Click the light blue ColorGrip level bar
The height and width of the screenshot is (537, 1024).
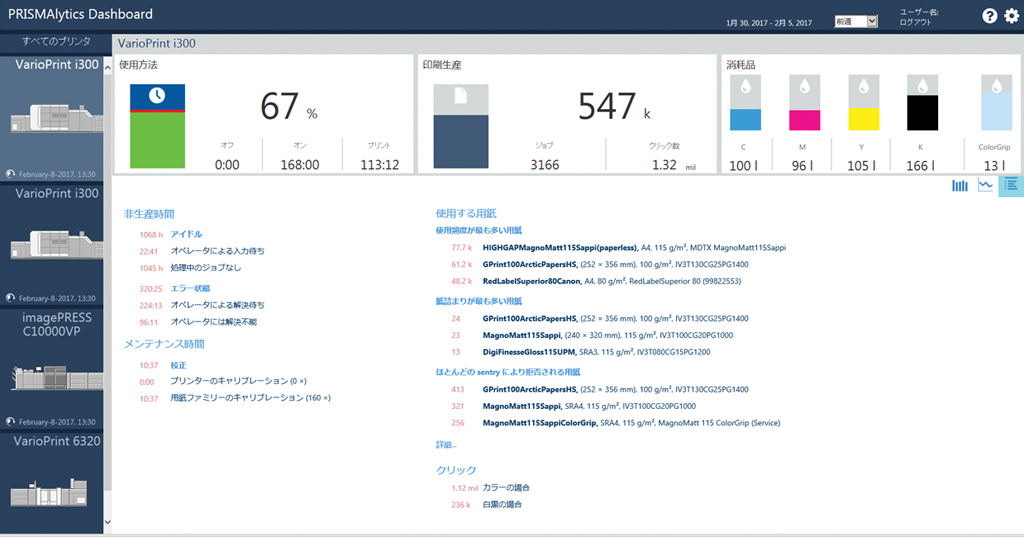point(997,111)
